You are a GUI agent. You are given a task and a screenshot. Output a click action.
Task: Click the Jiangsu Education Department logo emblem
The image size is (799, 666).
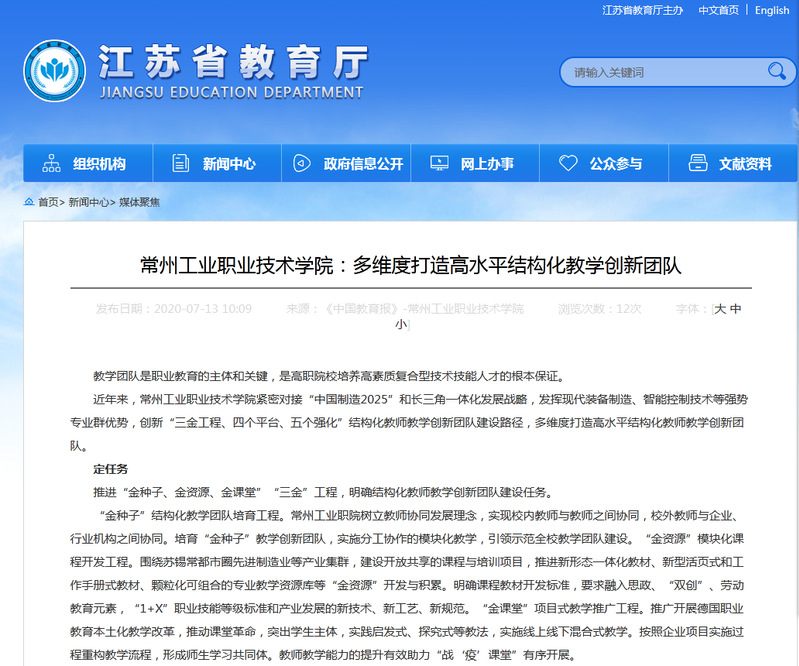point(55,73)
